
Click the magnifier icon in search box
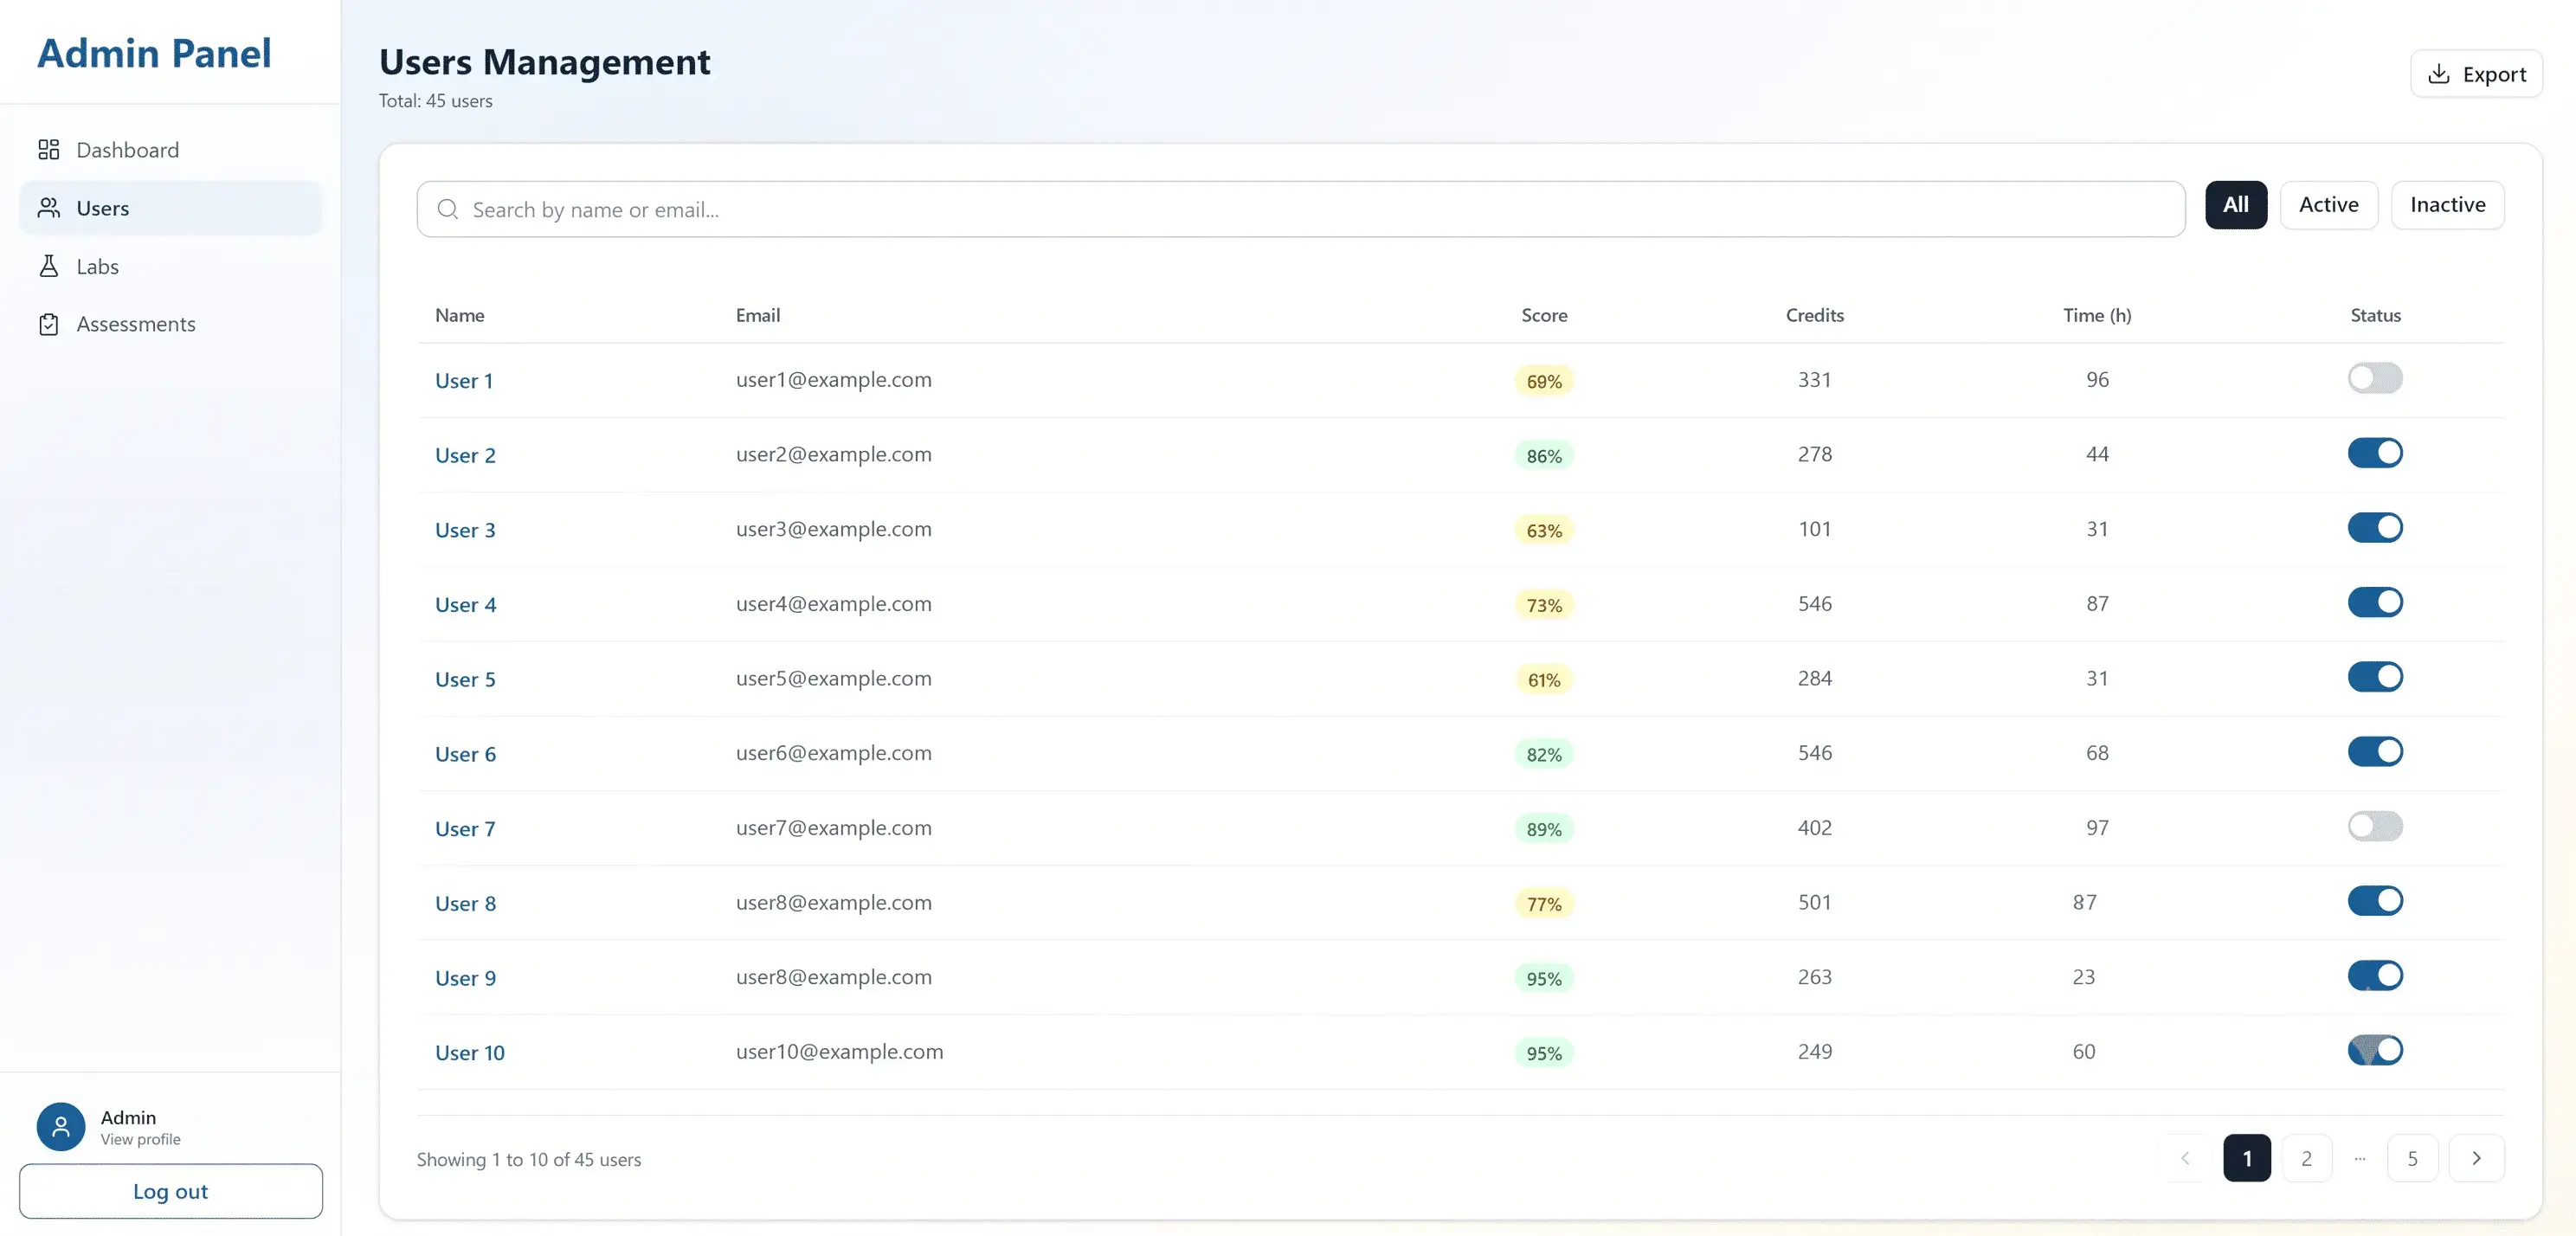448,209
